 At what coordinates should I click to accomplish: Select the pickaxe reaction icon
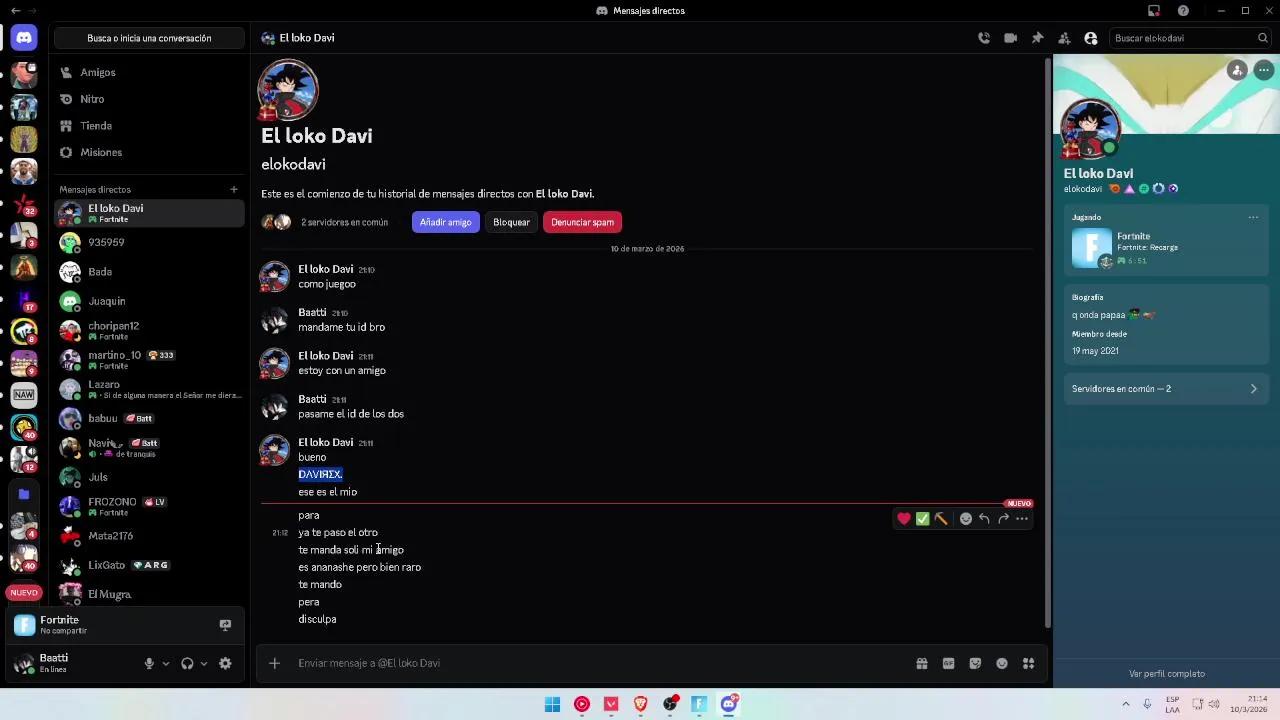pos(941,518)
